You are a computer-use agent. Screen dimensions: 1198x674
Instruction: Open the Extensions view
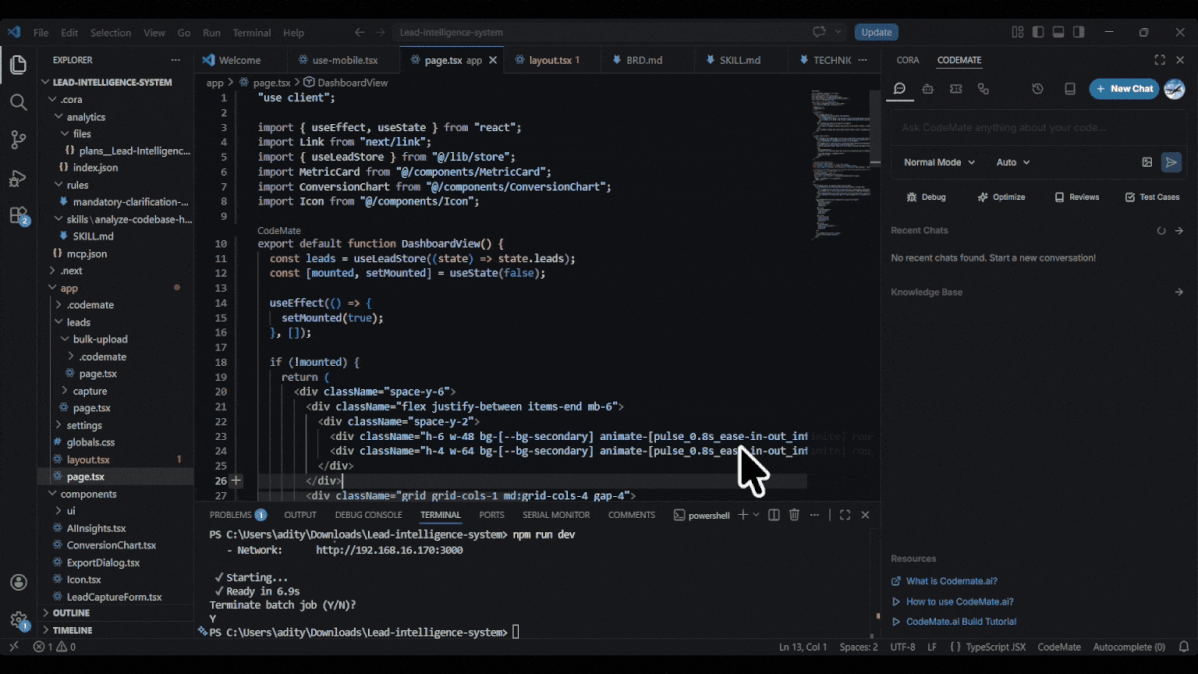tap(18, 216)
